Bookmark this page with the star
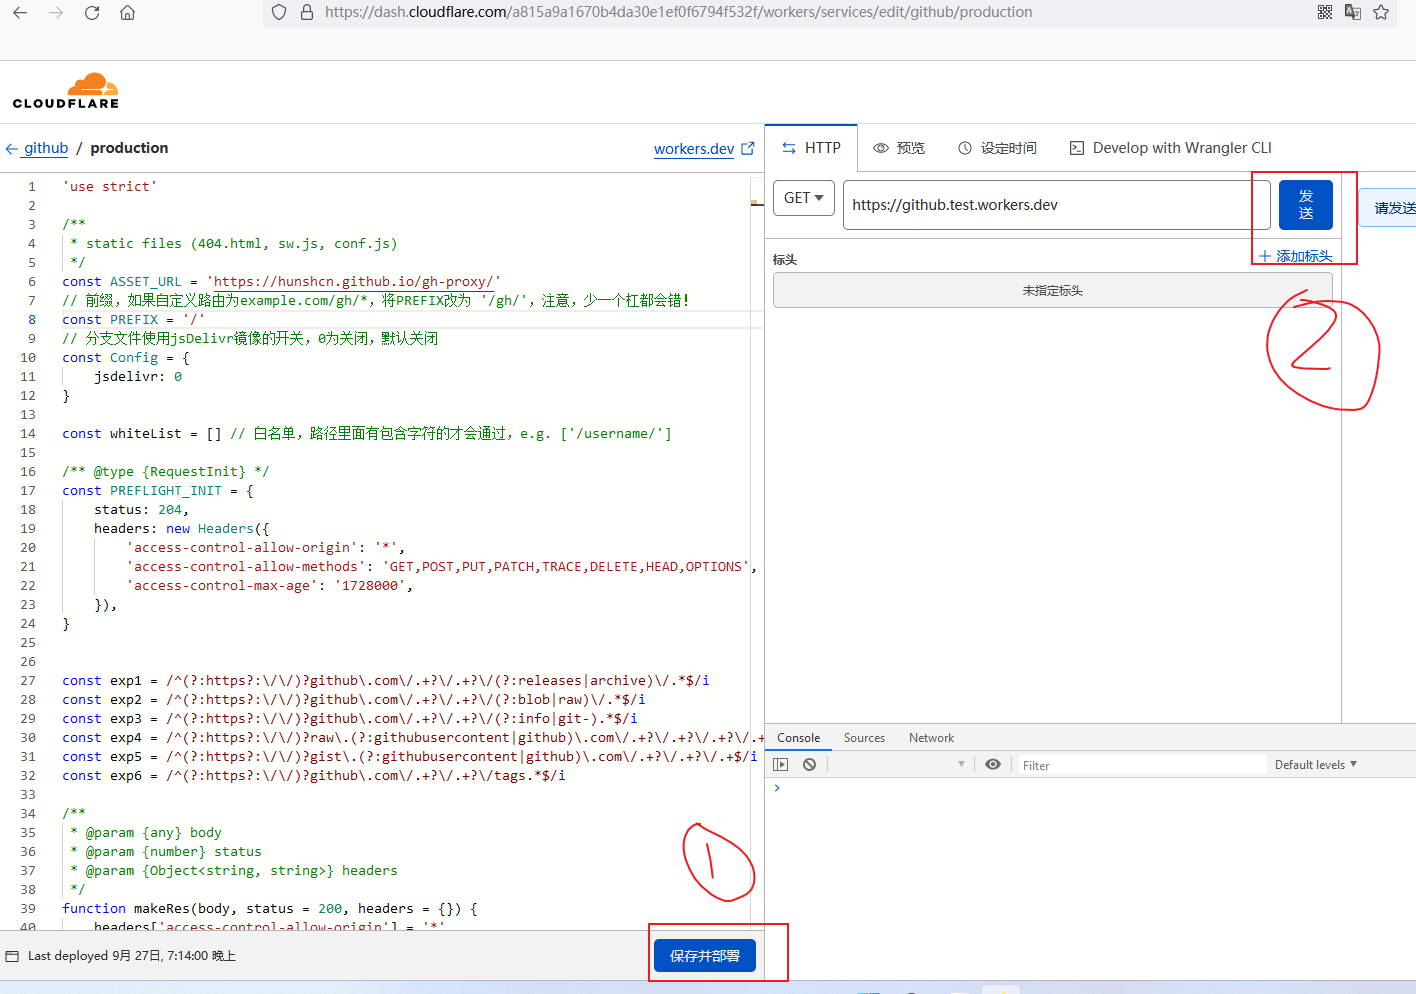 [x=1381, y=12]
